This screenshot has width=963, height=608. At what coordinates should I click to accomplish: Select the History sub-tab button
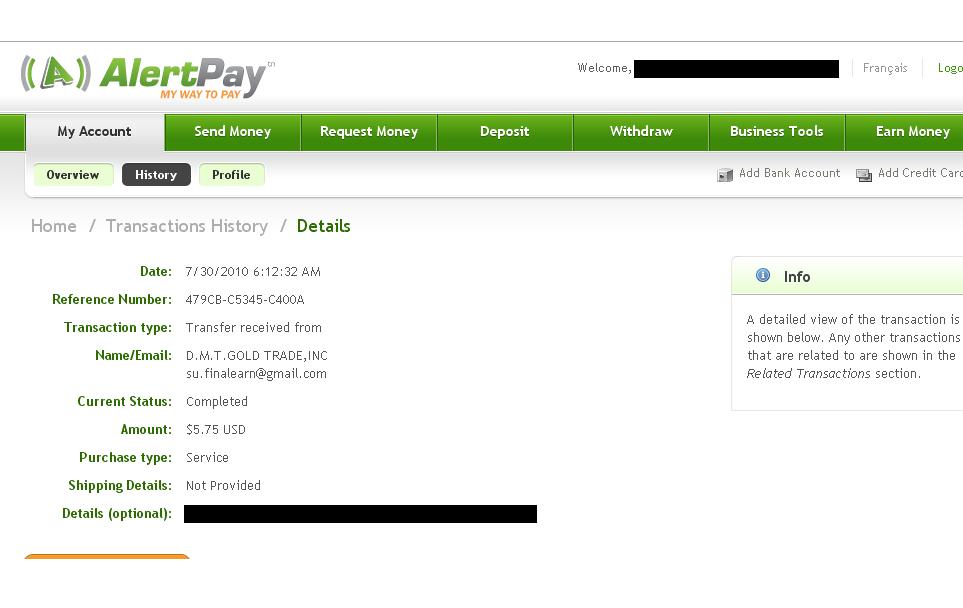pos(156,174)
